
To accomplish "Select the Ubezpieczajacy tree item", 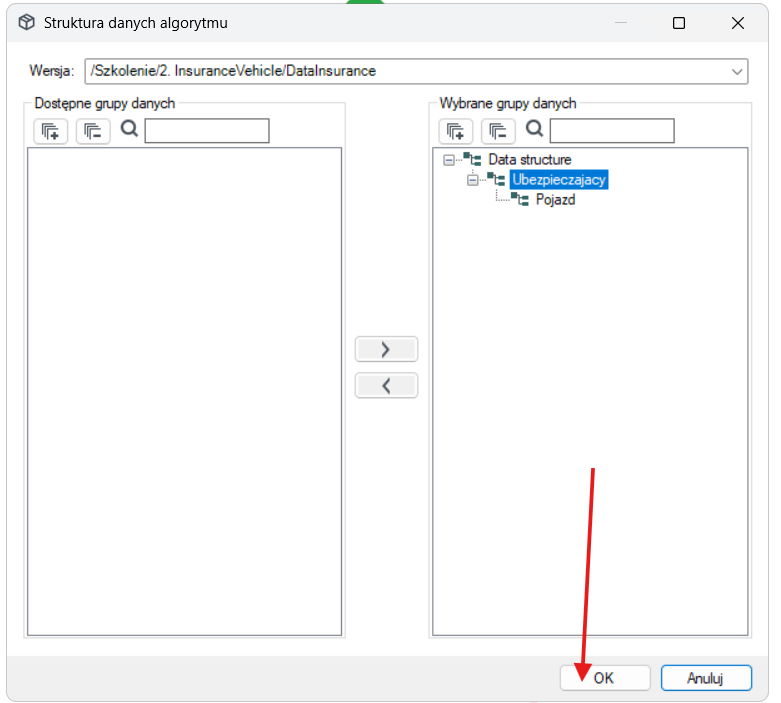I will click(x=558, y=179).
